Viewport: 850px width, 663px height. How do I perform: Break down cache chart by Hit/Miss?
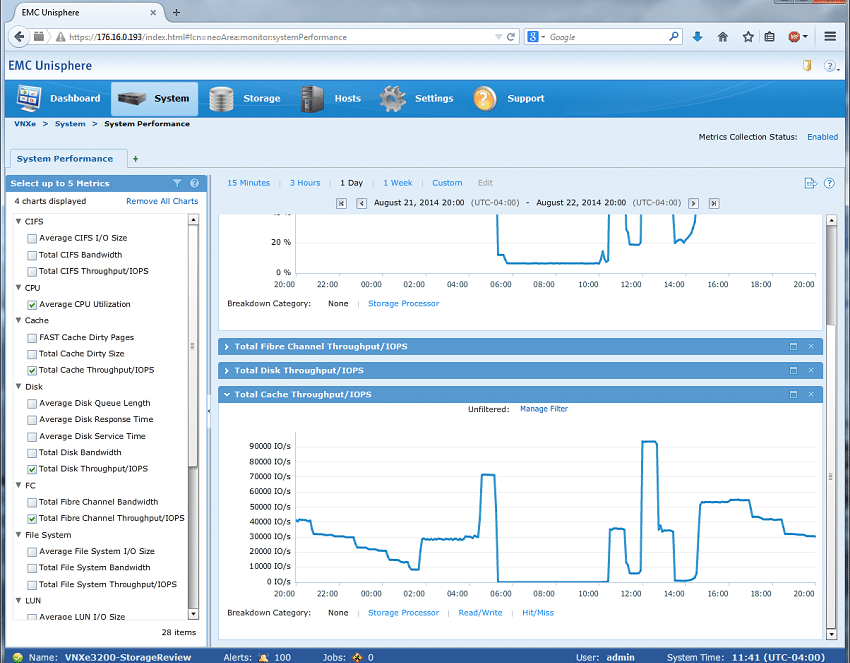[538, 613]
